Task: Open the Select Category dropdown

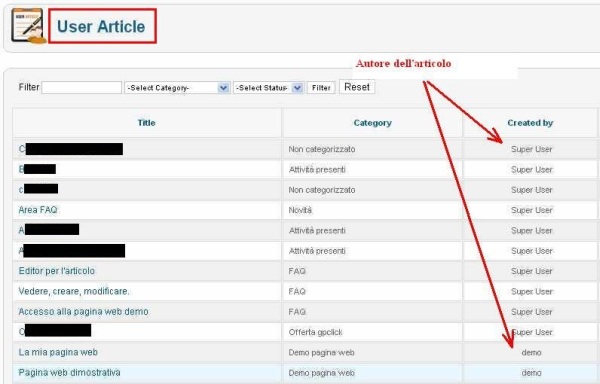Action: pyautogui.click(x=177, y=88)
